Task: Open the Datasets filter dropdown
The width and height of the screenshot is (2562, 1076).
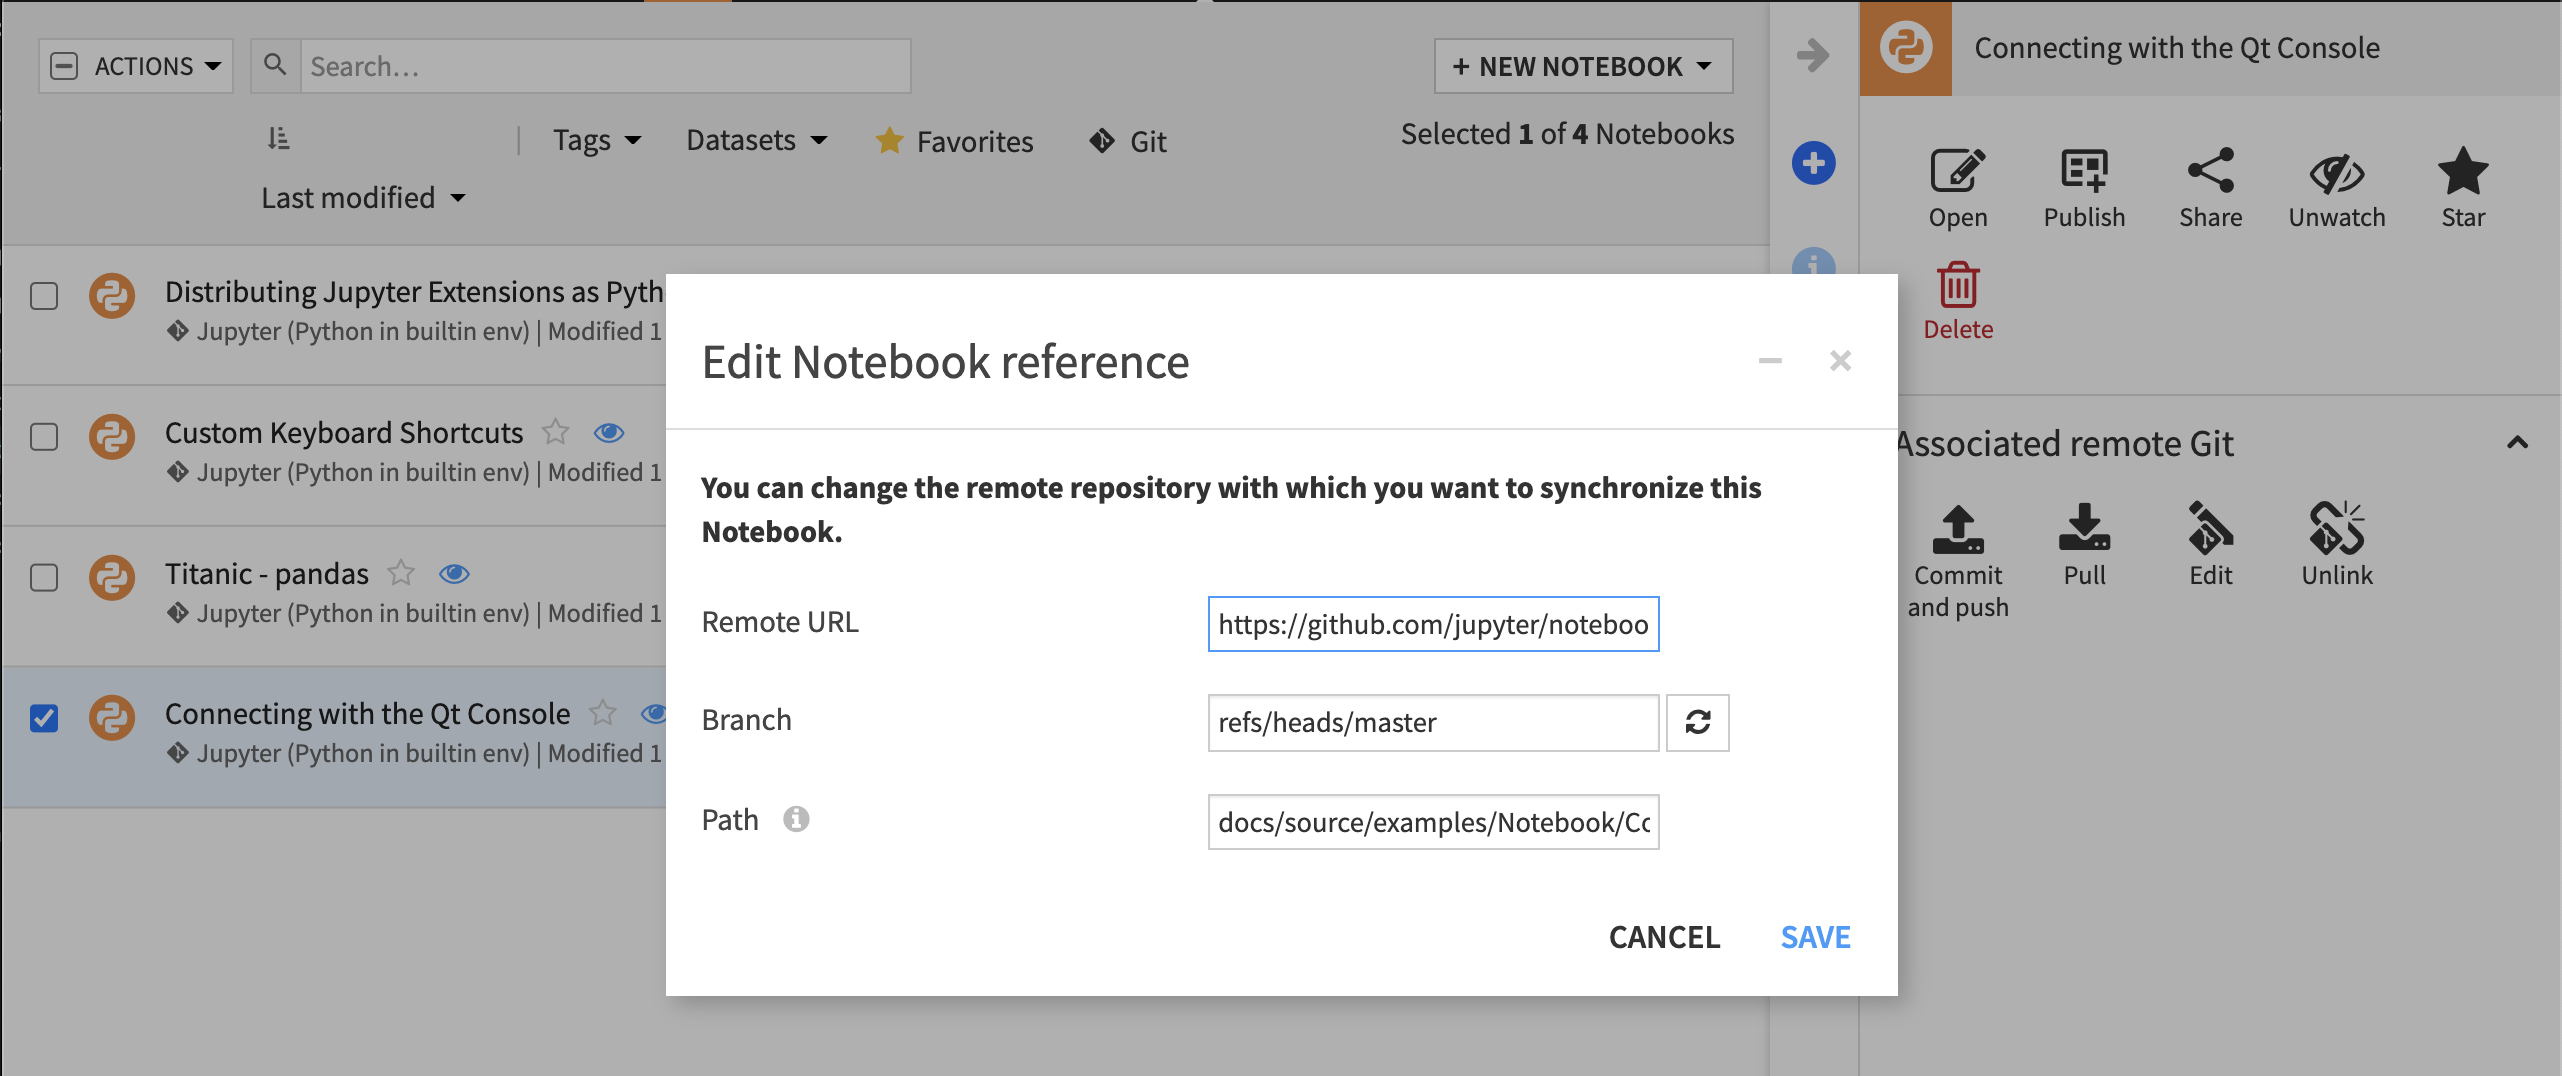Action: click(x=757, y=141)
